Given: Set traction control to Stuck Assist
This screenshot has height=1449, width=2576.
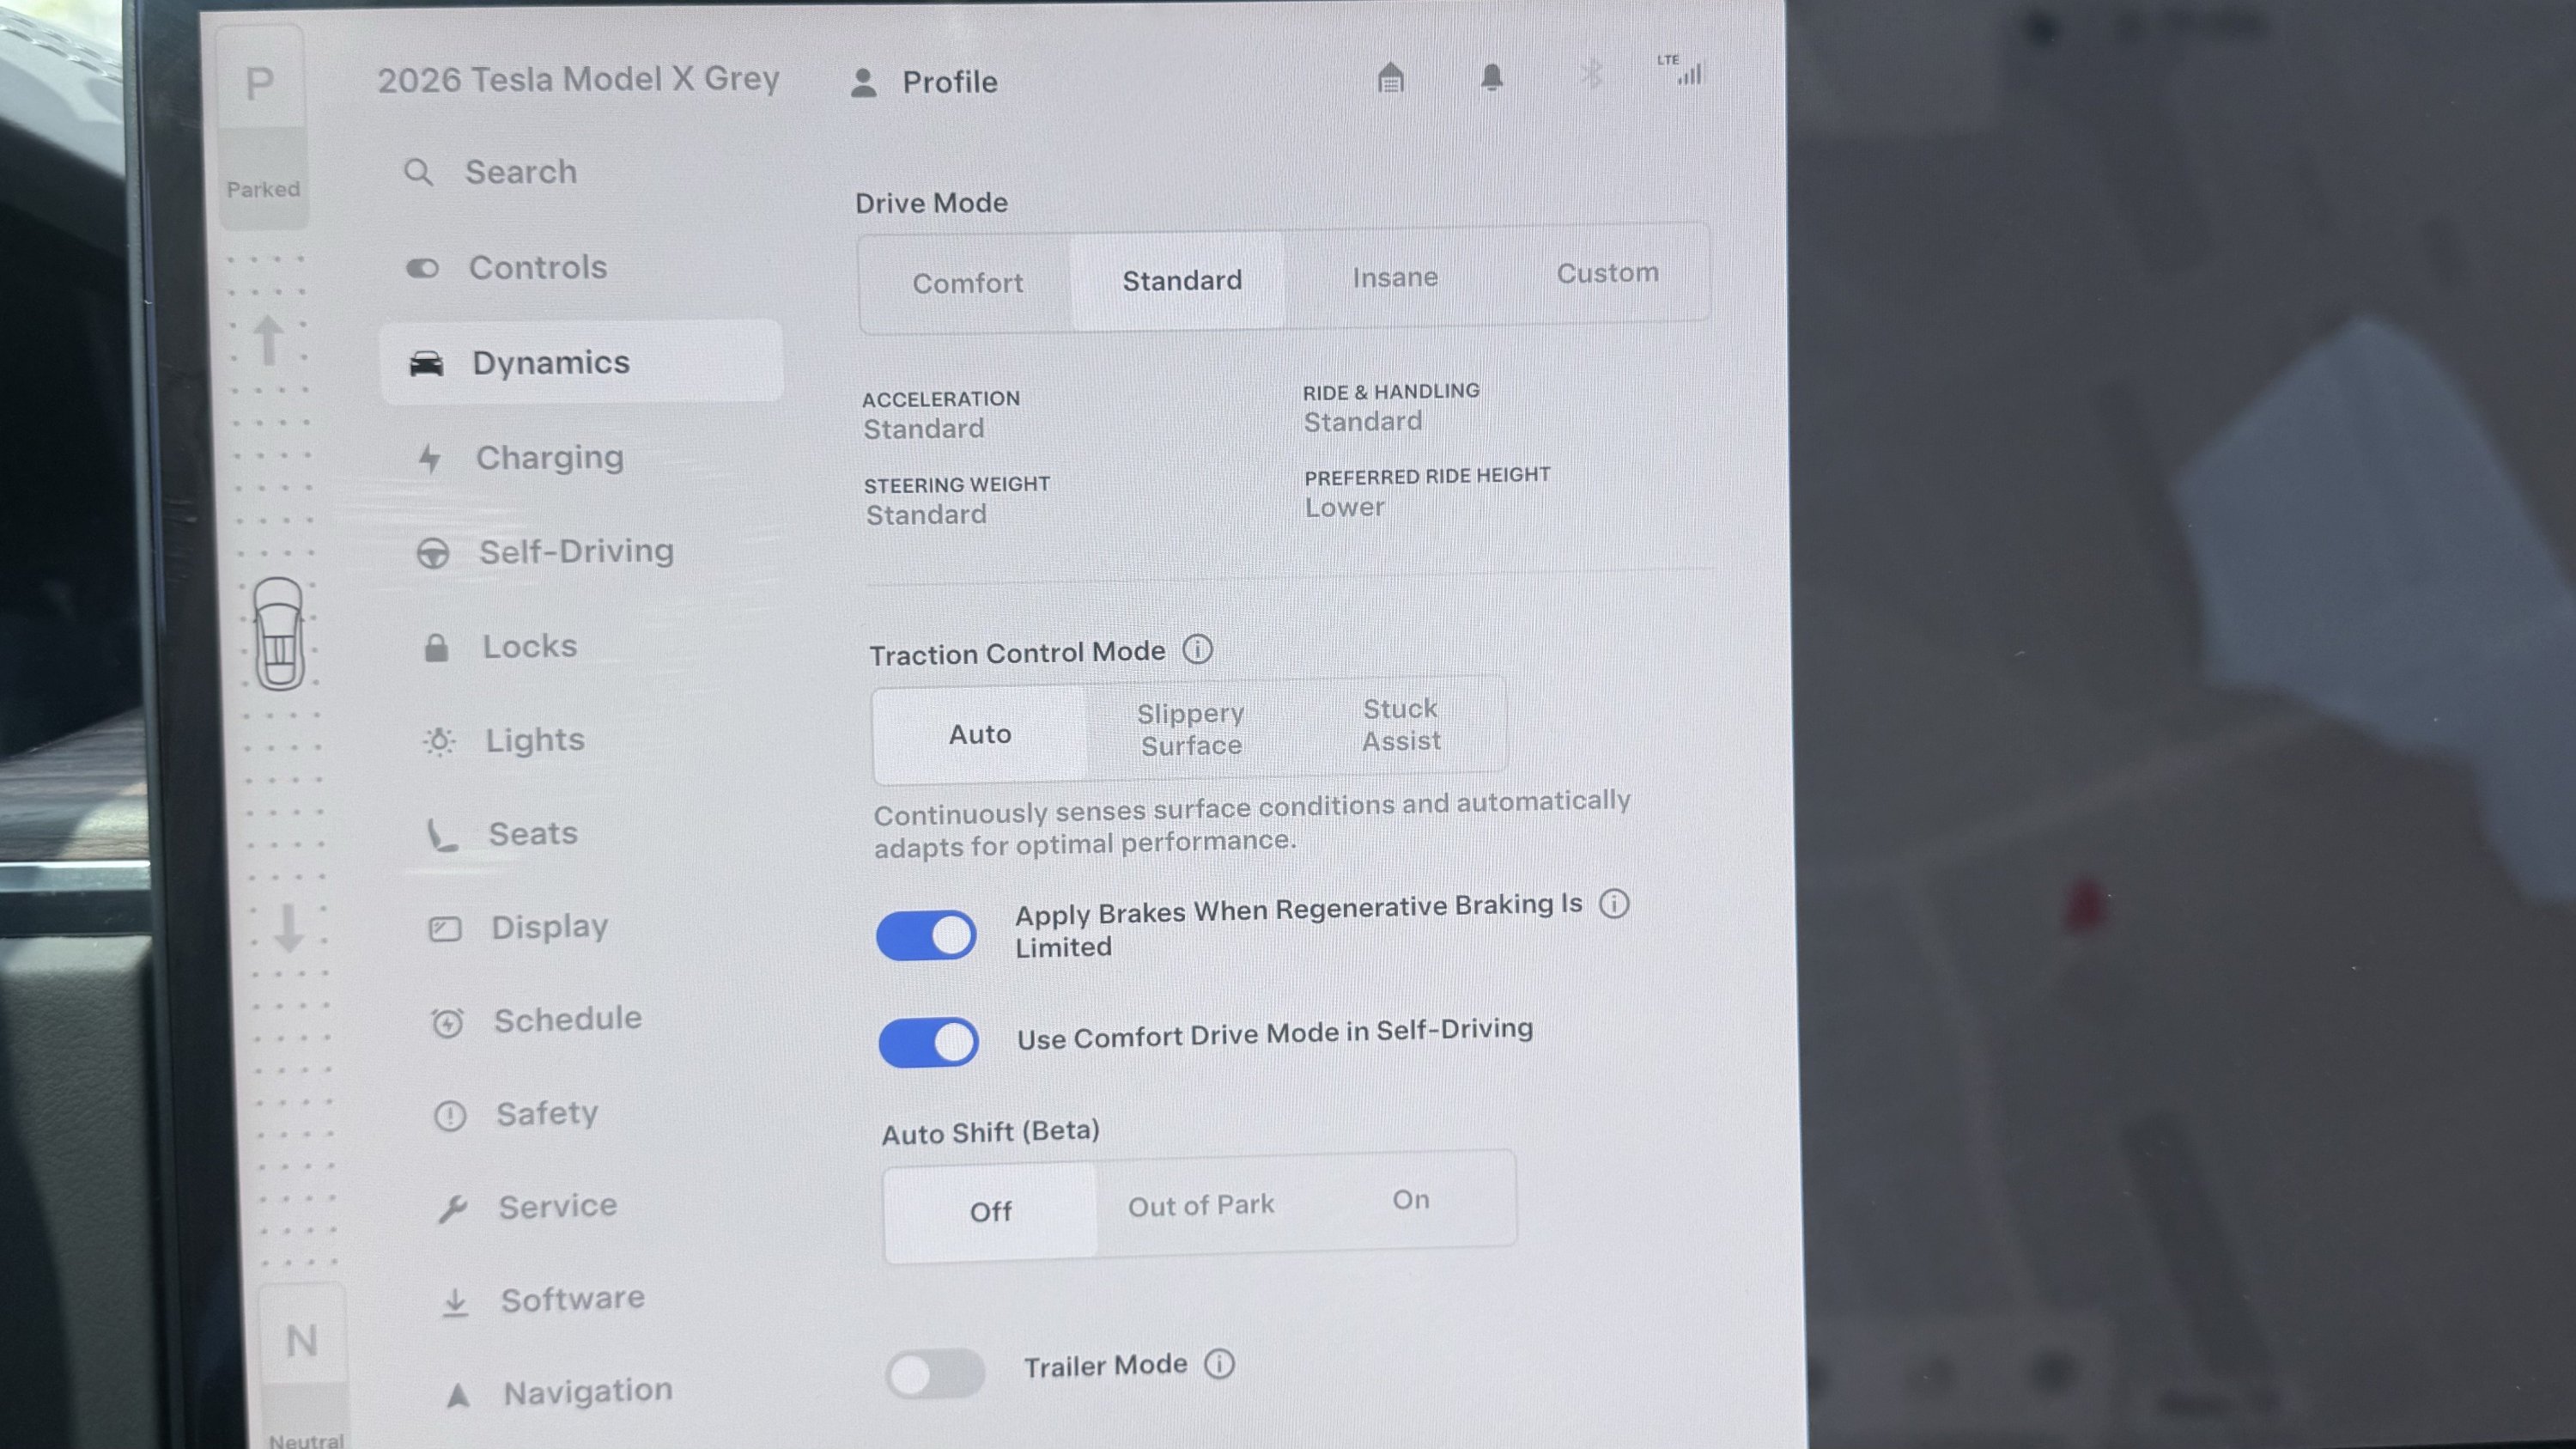Looking at the screenshot, I should [1401, 725].
